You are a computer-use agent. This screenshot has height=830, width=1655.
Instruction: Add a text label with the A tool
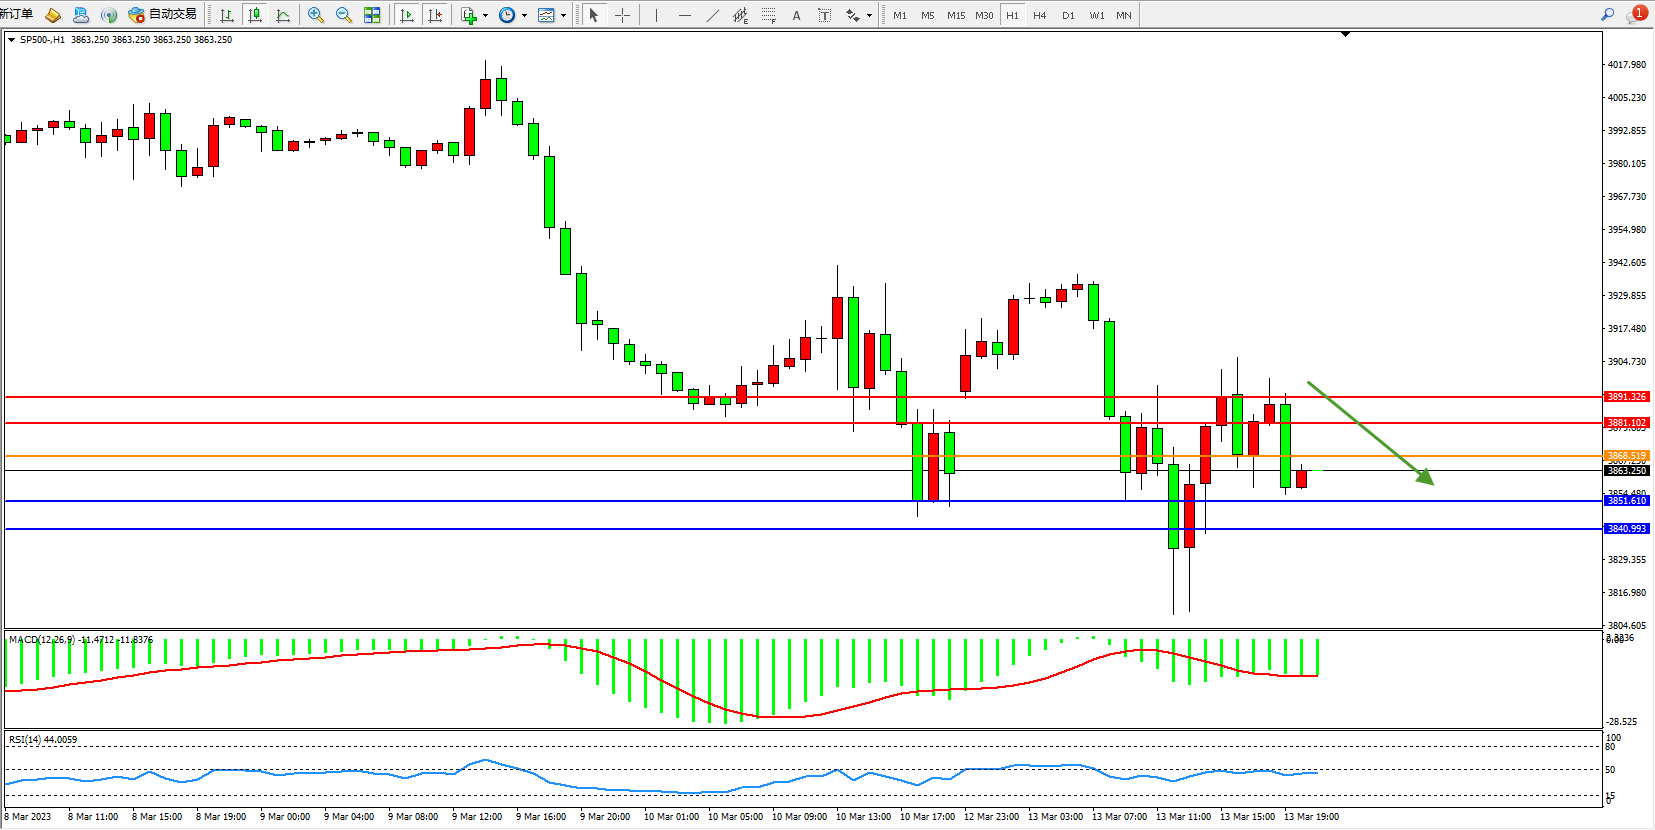point(796,15)
